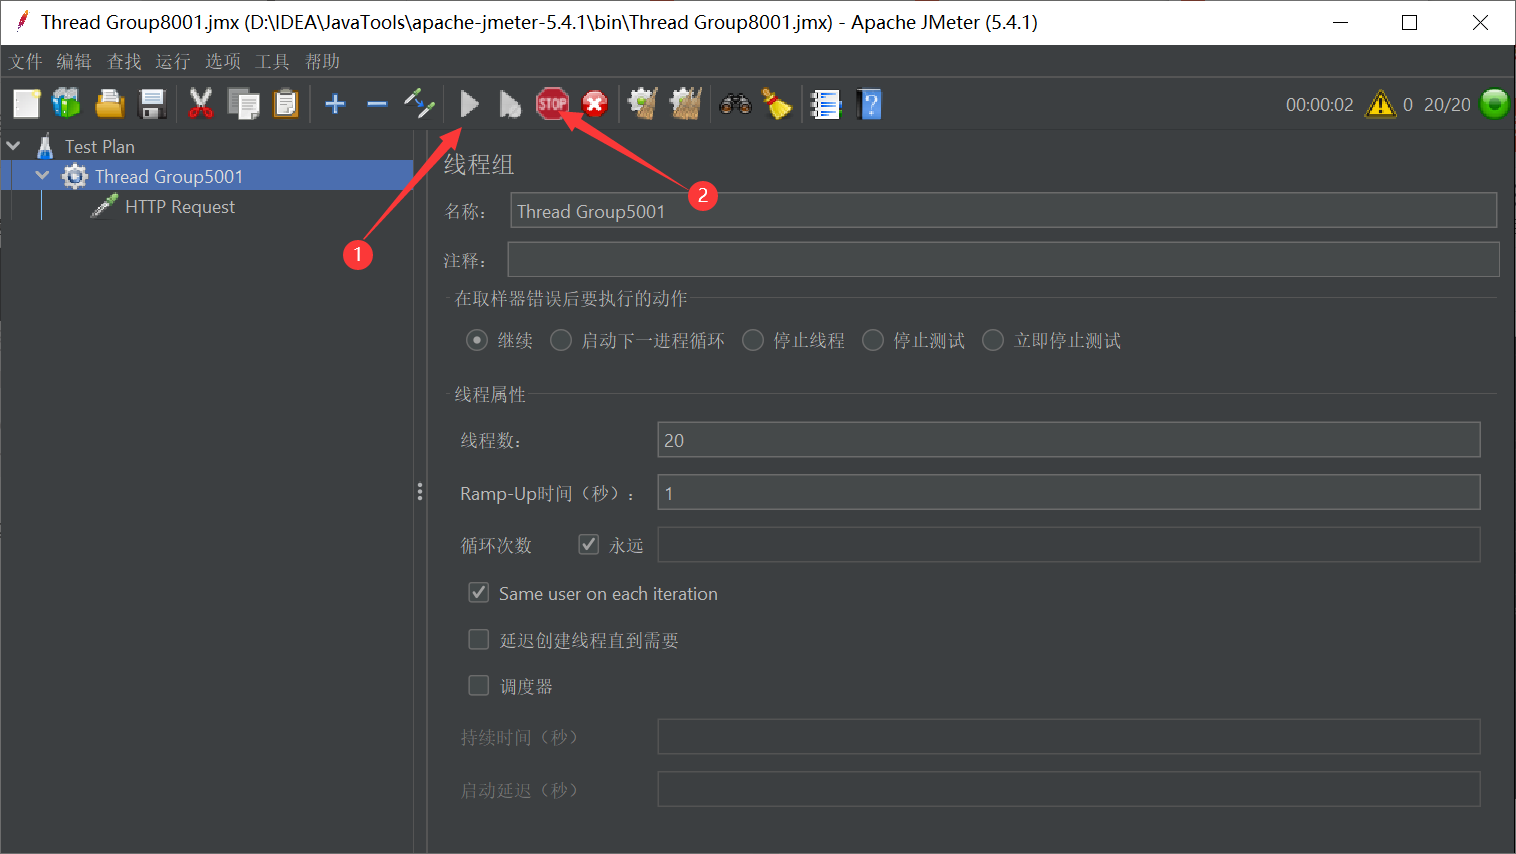Open search with the binoculars icon
This screenshot has width=1516, height=854.
[735, 103]
